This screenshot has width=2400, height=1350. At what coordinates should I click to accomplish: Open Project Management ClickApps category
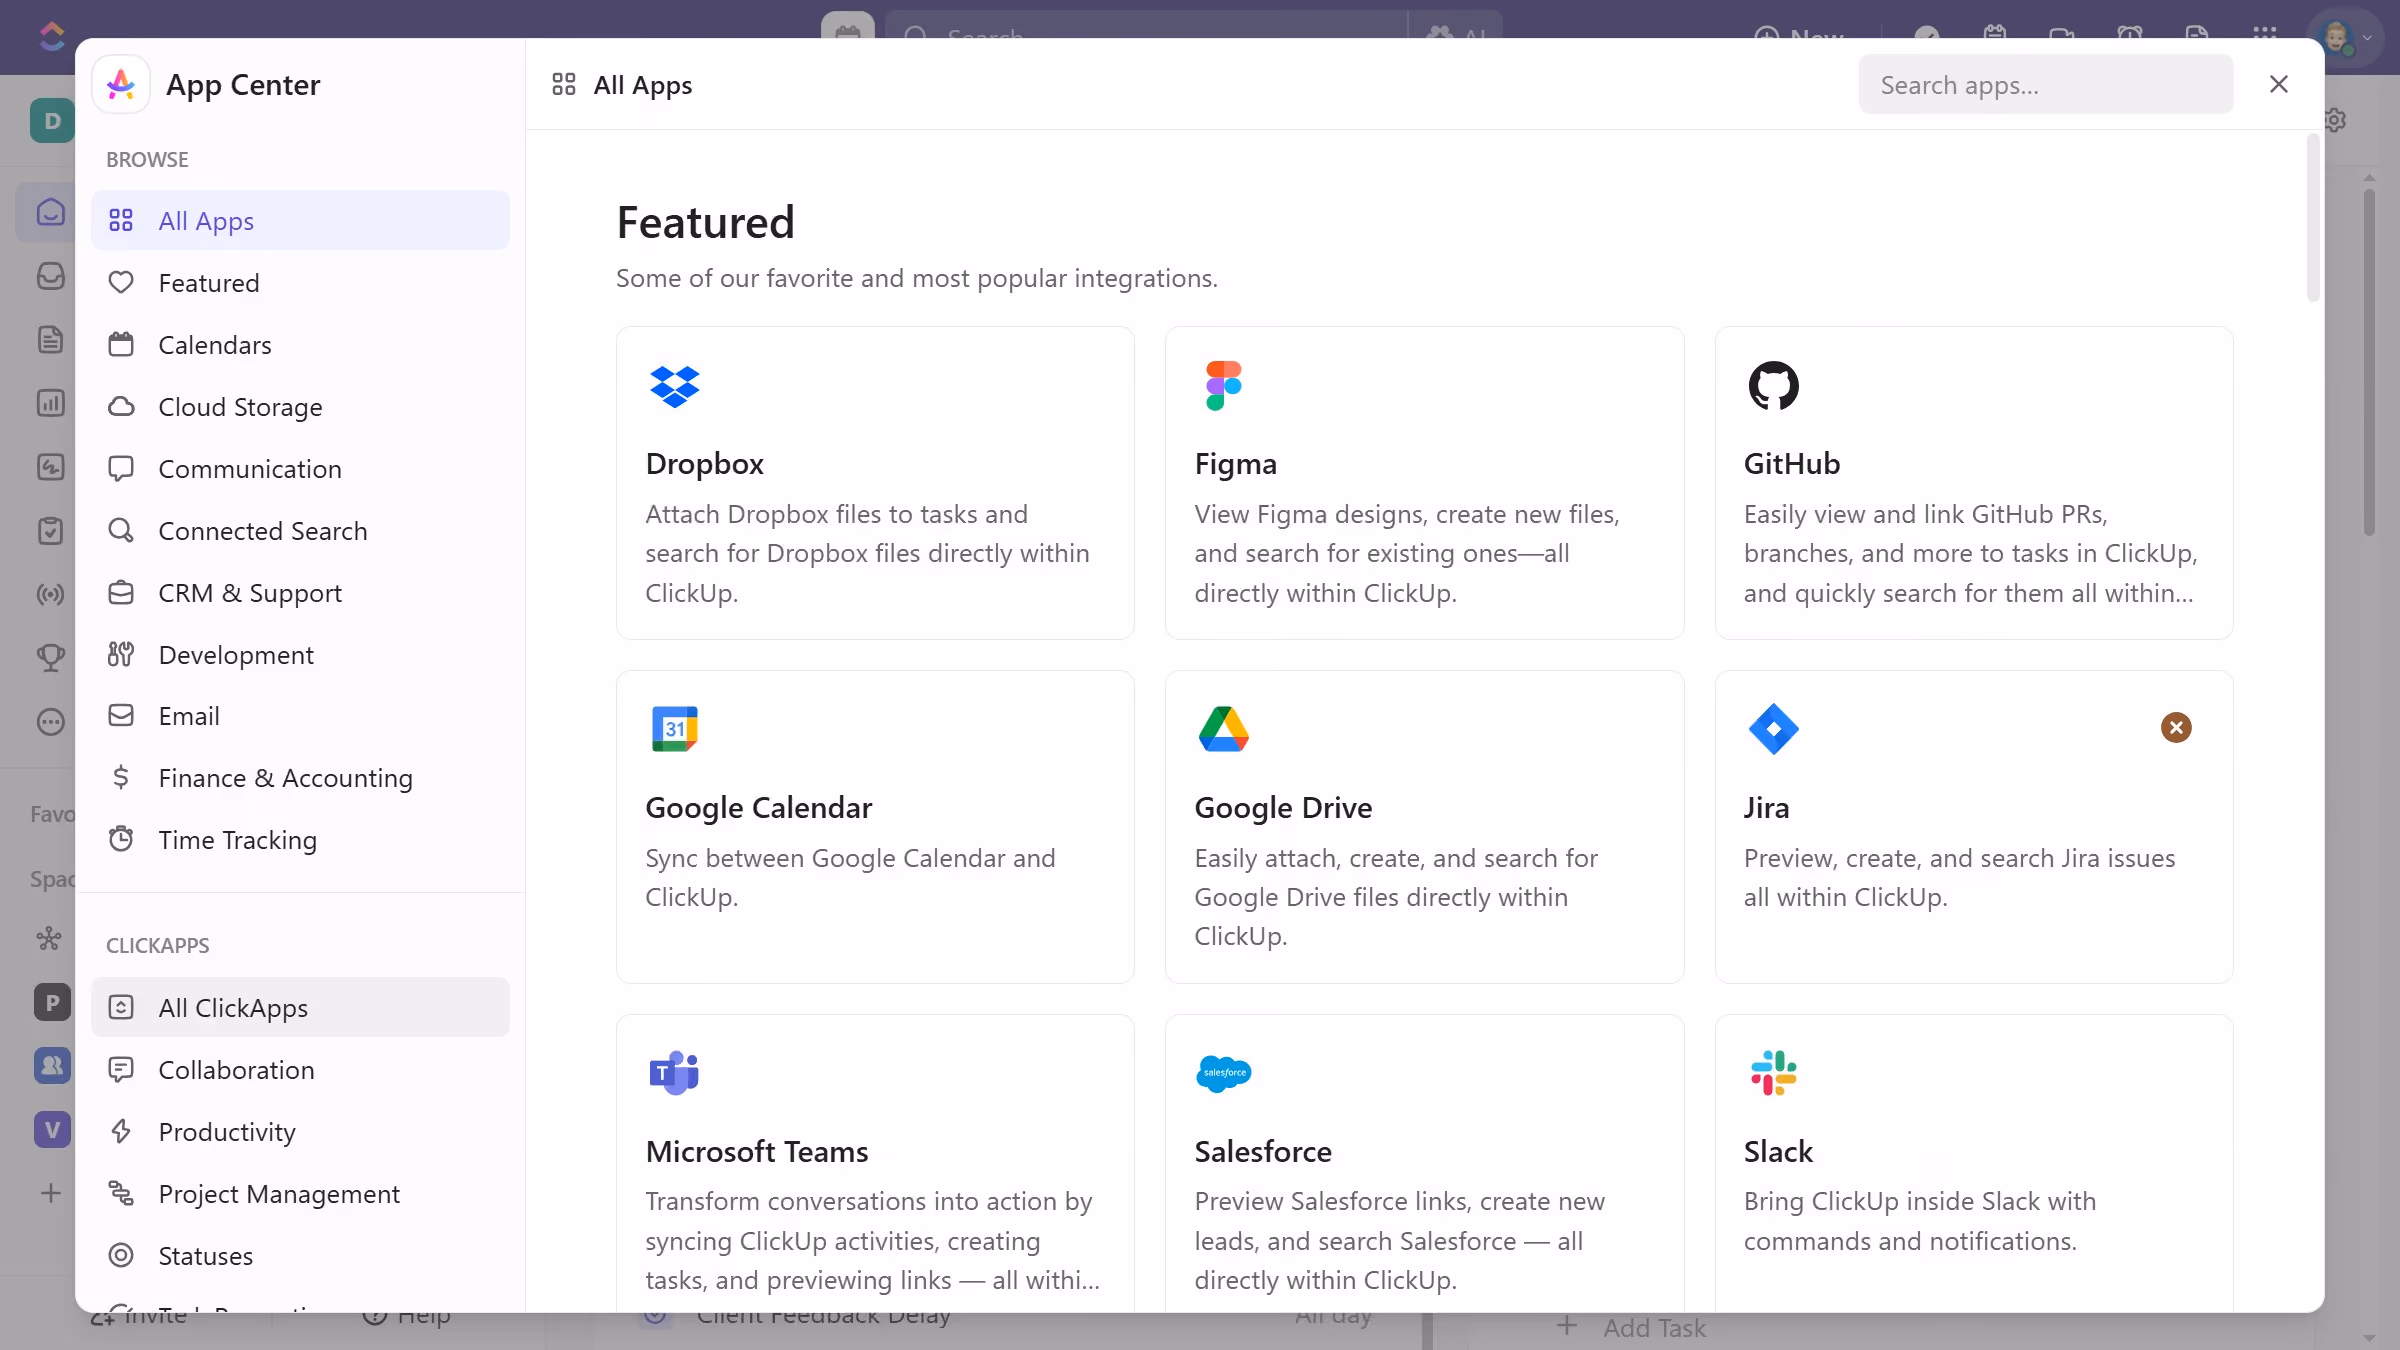tap(300, 1194)
